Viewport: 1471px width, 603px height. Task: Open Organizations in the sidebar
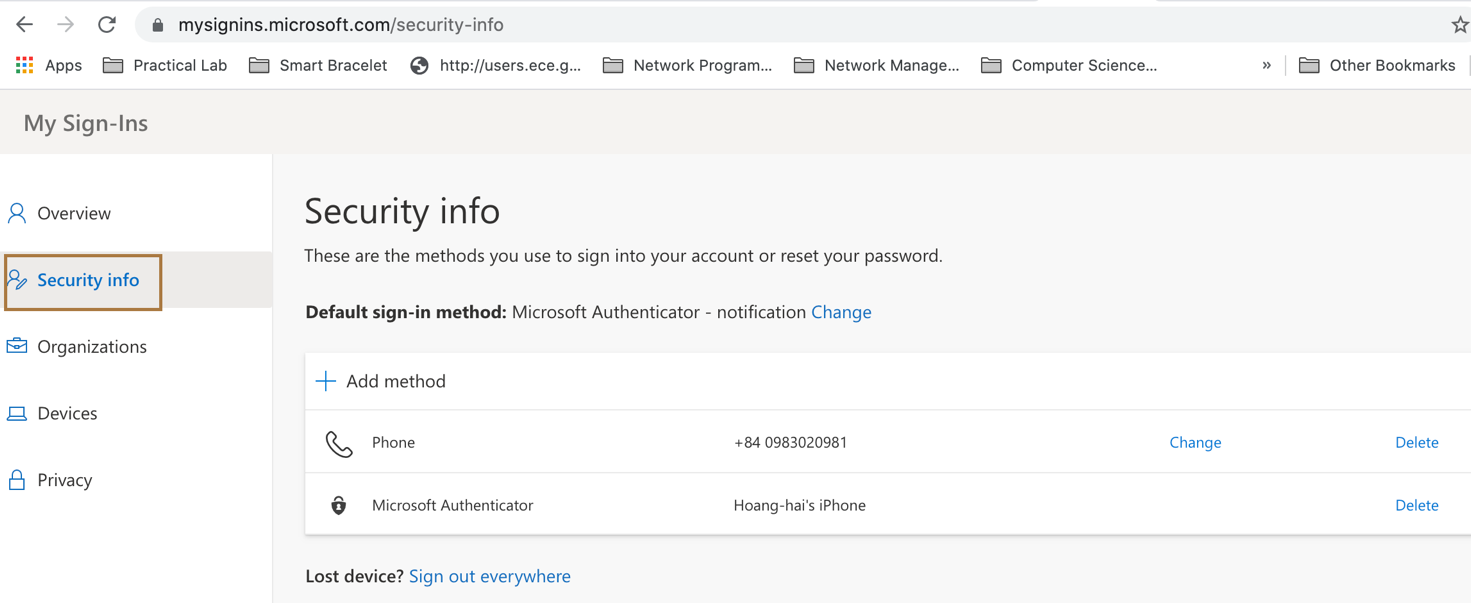click(91, 347)
